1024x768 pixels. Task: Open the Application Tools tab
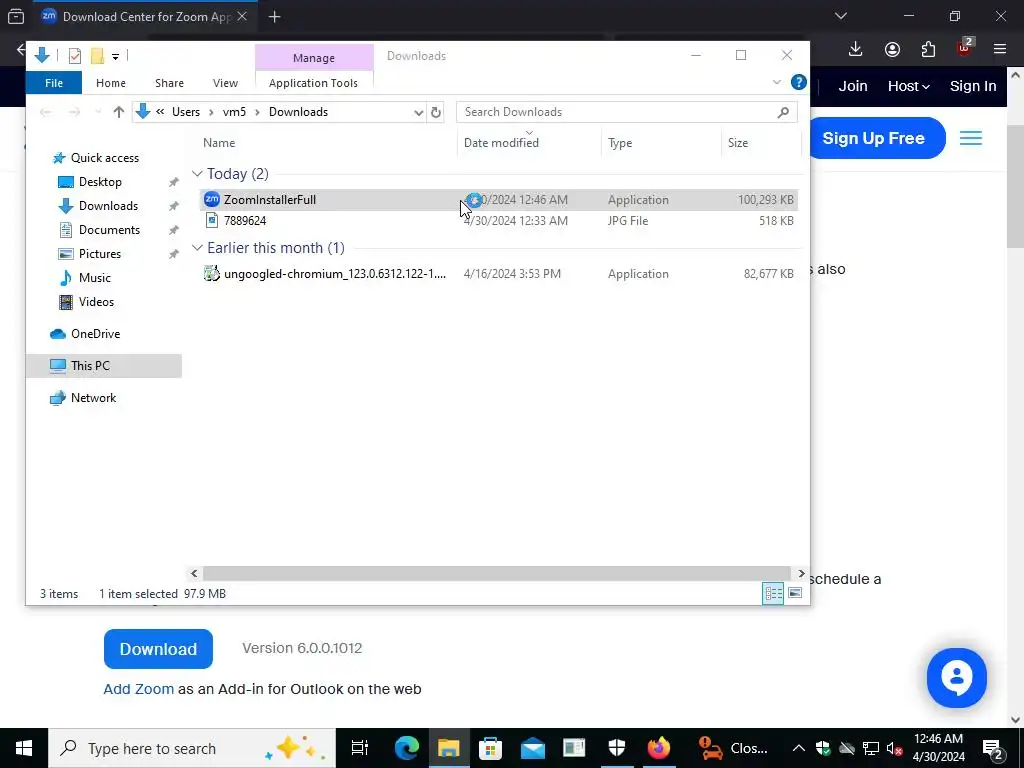click(x=313, y=83)
